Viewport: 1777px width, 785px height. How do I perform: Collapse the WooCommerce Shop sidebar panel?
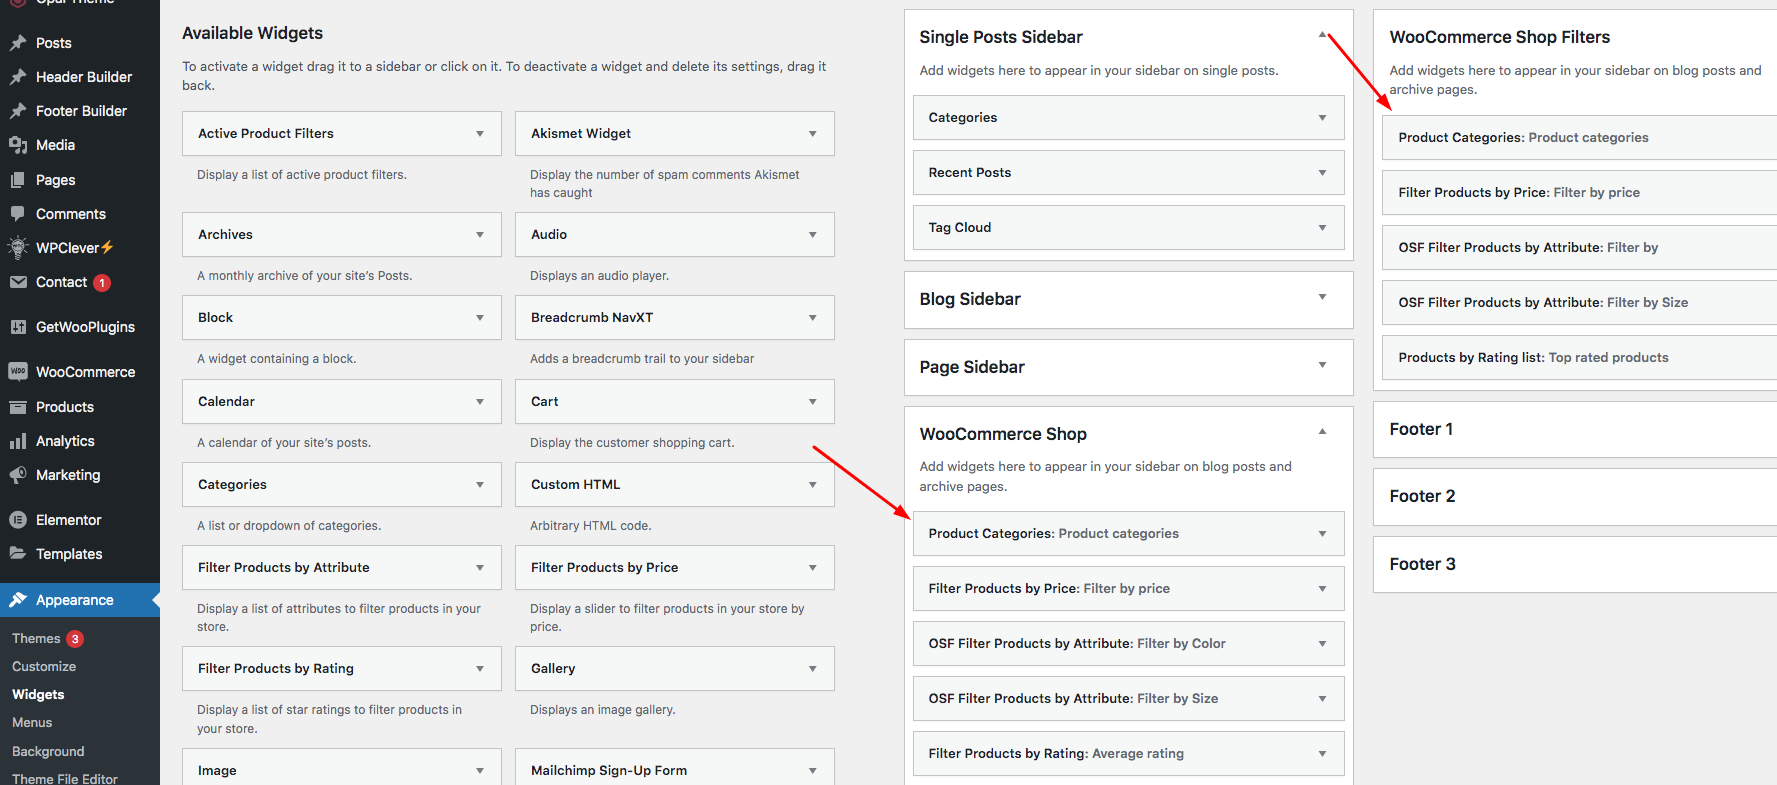tap(1322, 432)
